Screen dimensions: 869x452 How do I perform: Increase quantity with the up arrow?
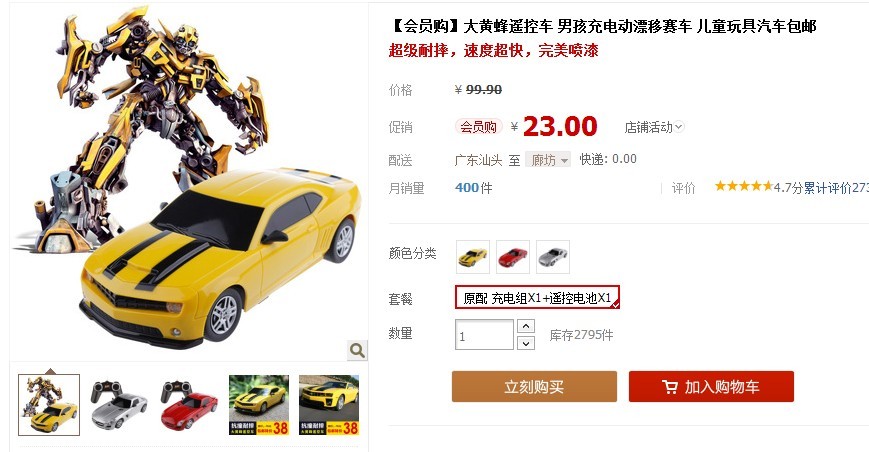(526, 326)
